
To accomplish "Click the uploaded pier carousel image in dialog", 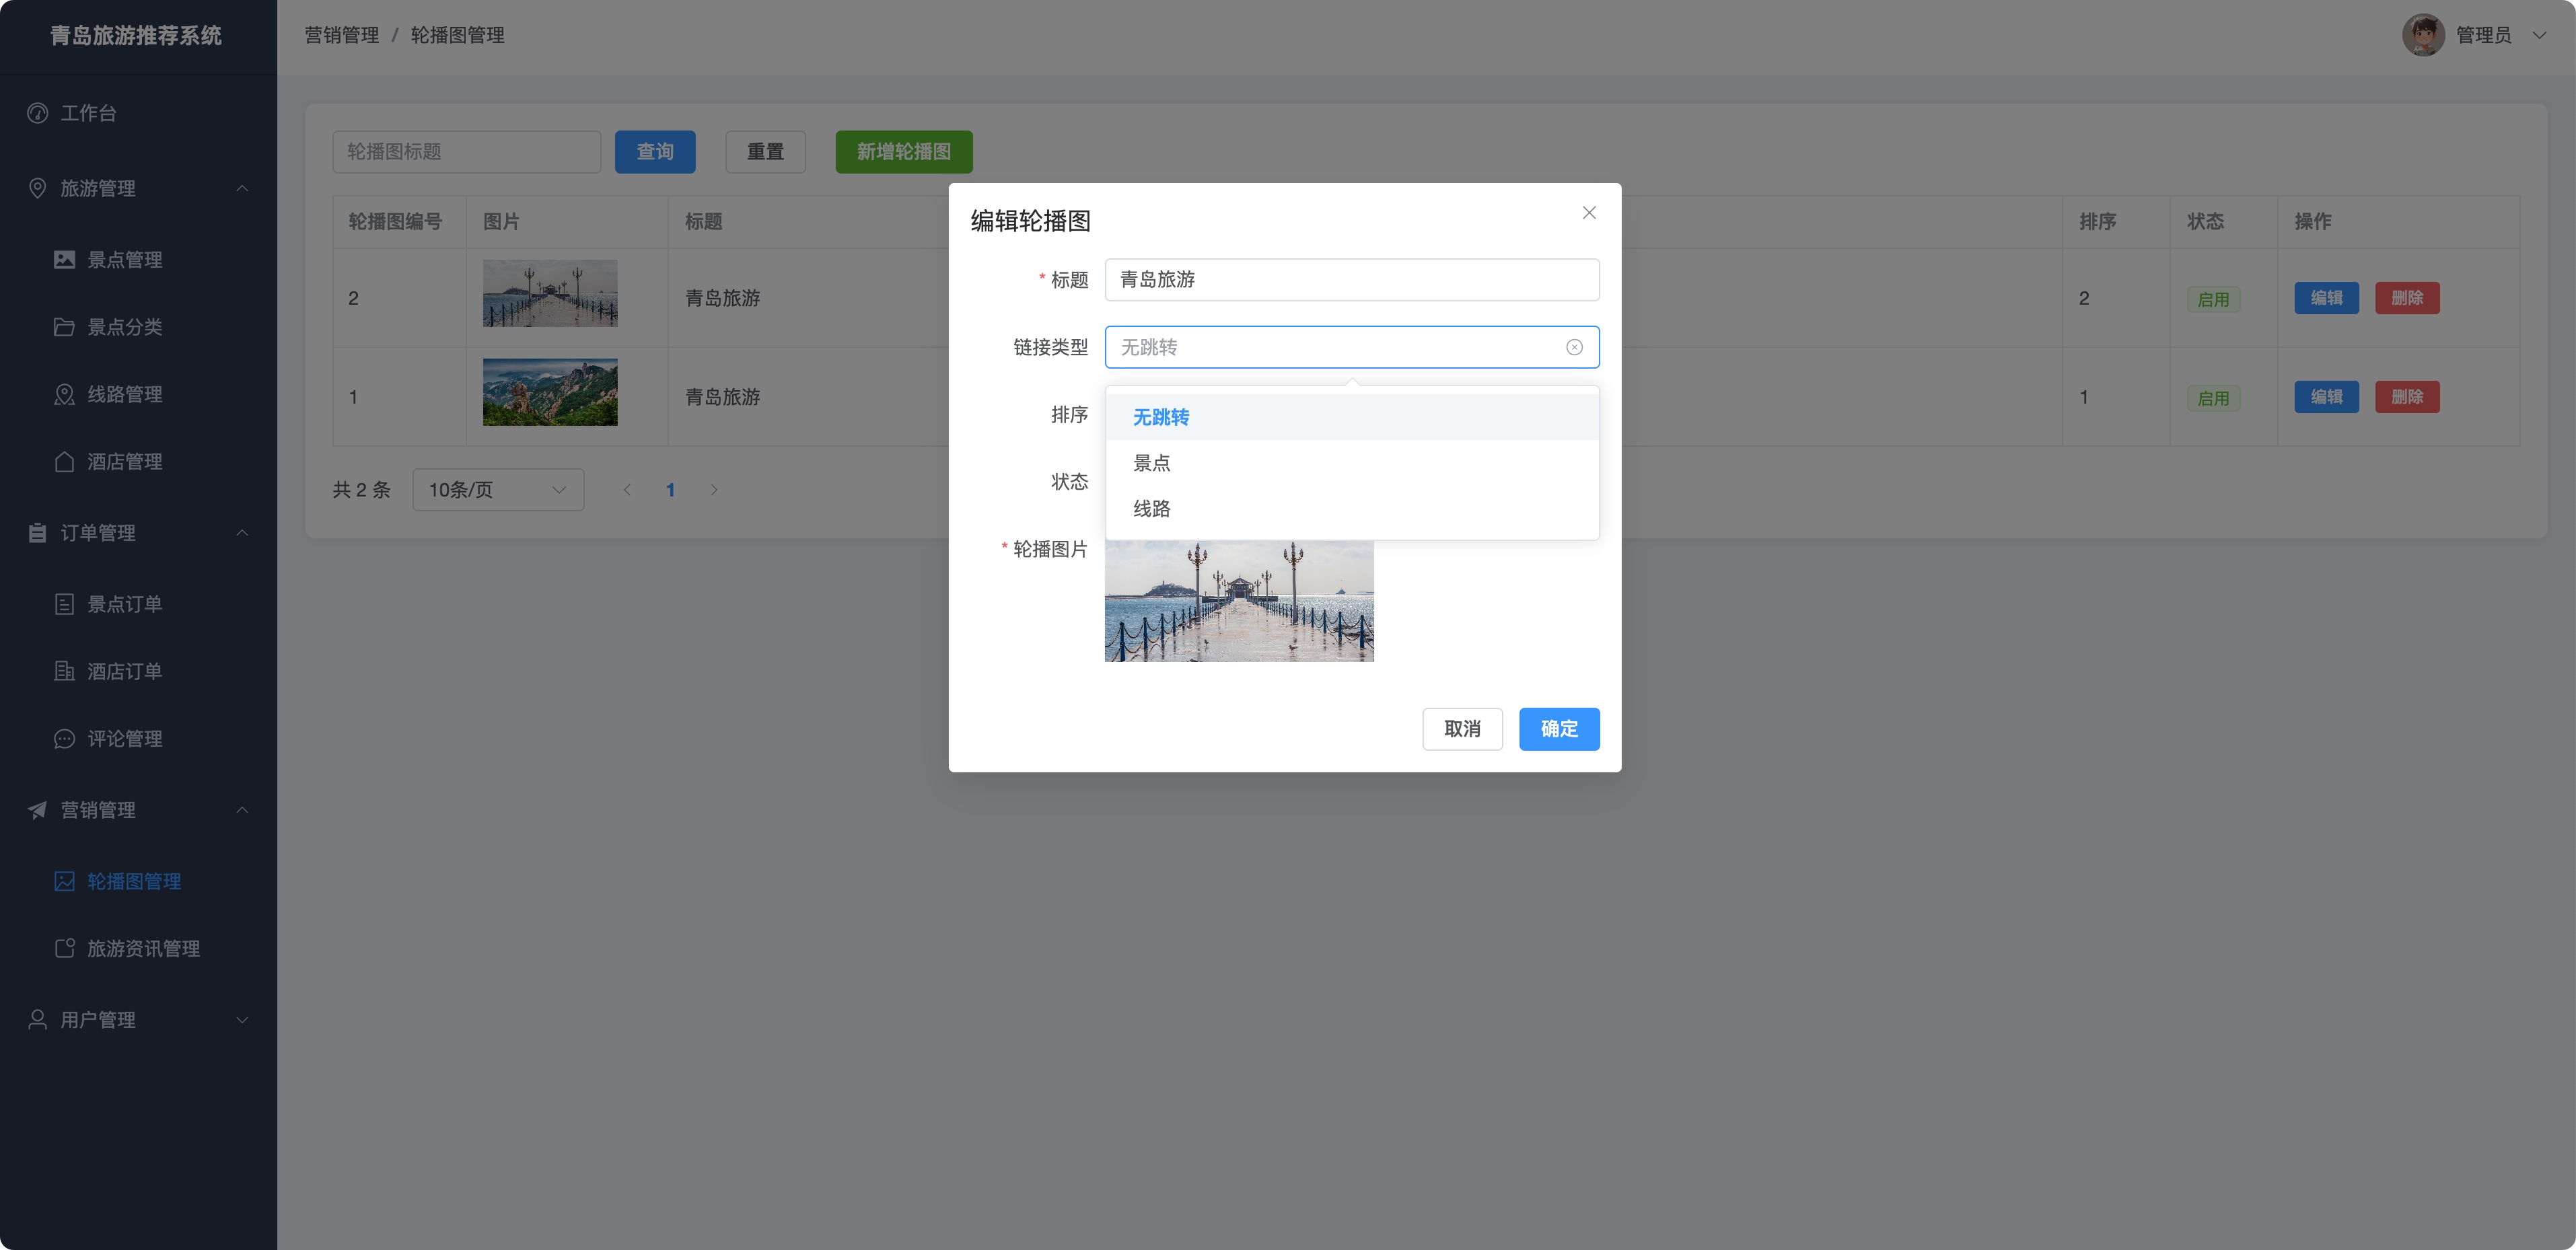I will (x=1239, y=601).
